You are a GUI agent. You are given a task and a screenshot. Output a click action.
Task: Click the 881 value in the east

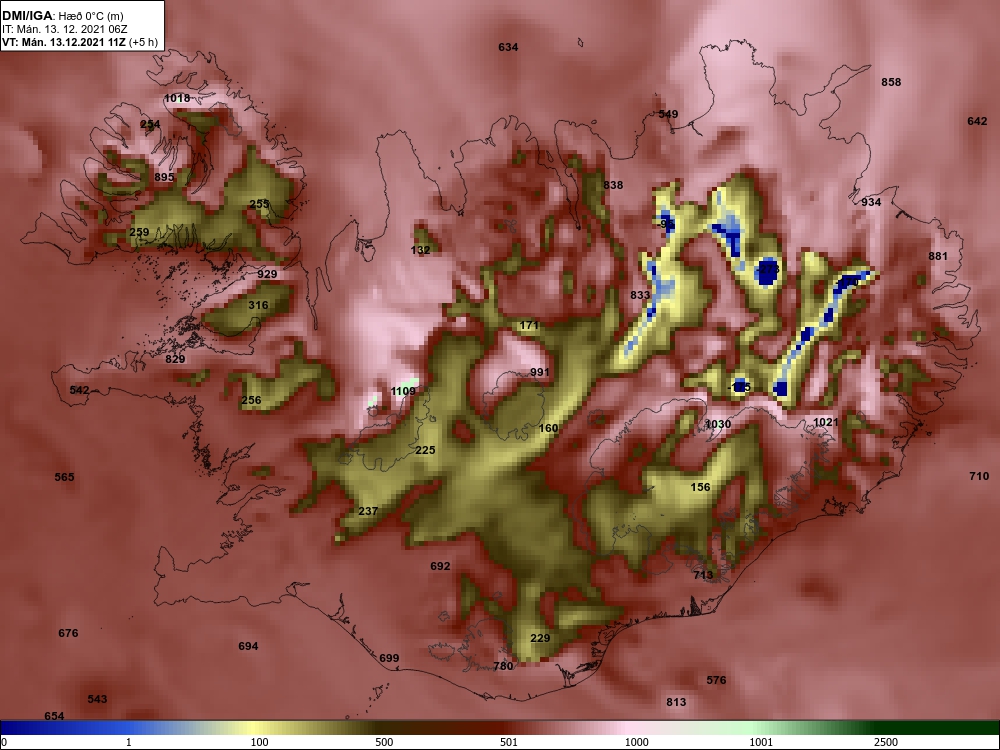[x=938, y=256]
